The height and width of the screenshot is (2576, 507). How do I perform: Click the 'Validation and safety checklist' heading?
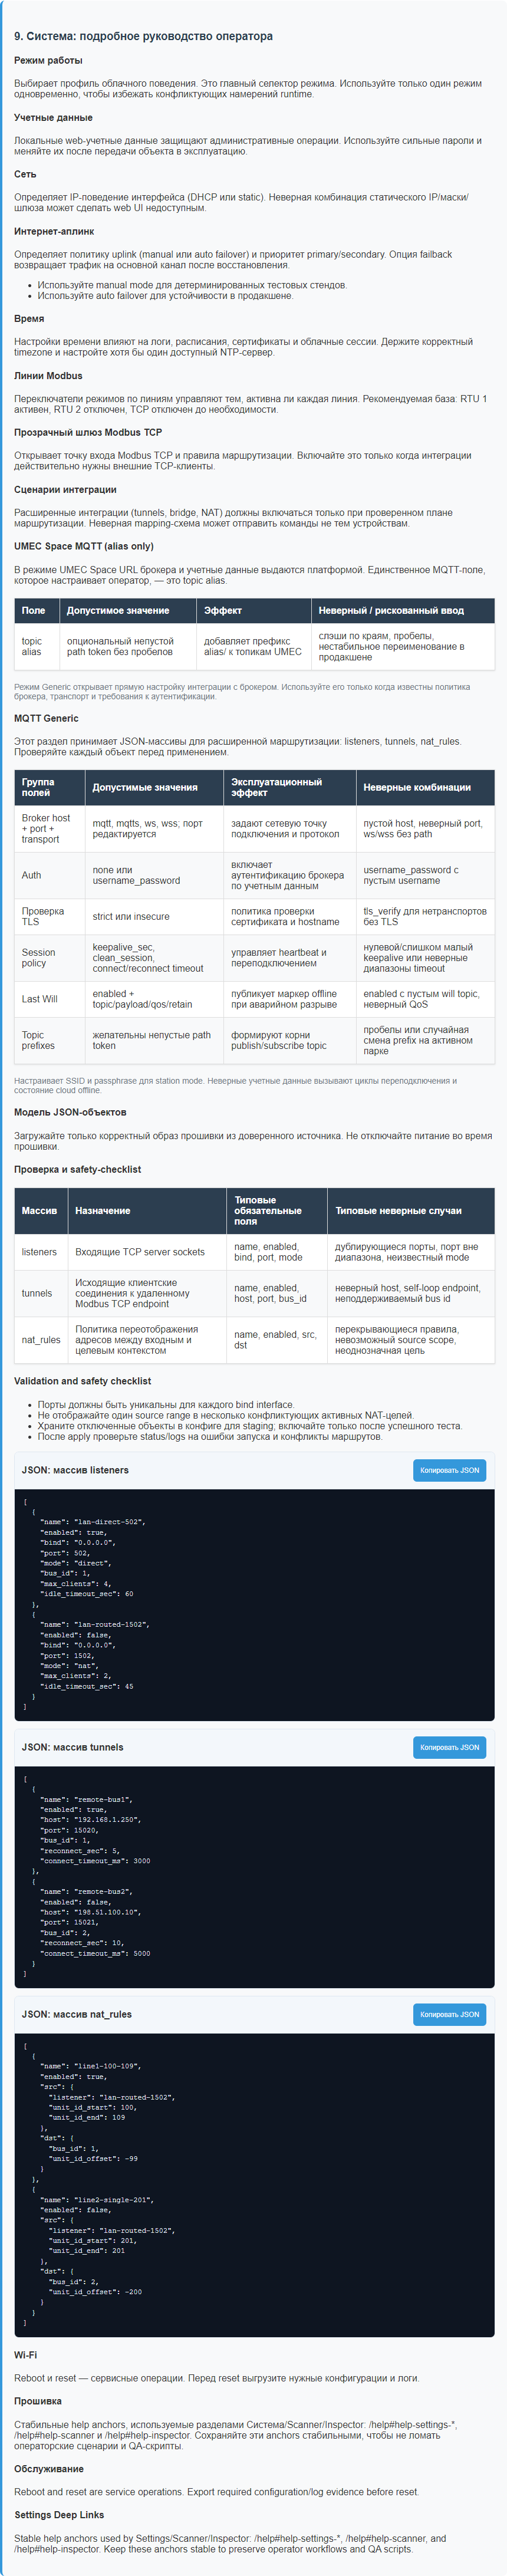(82, 1380)
